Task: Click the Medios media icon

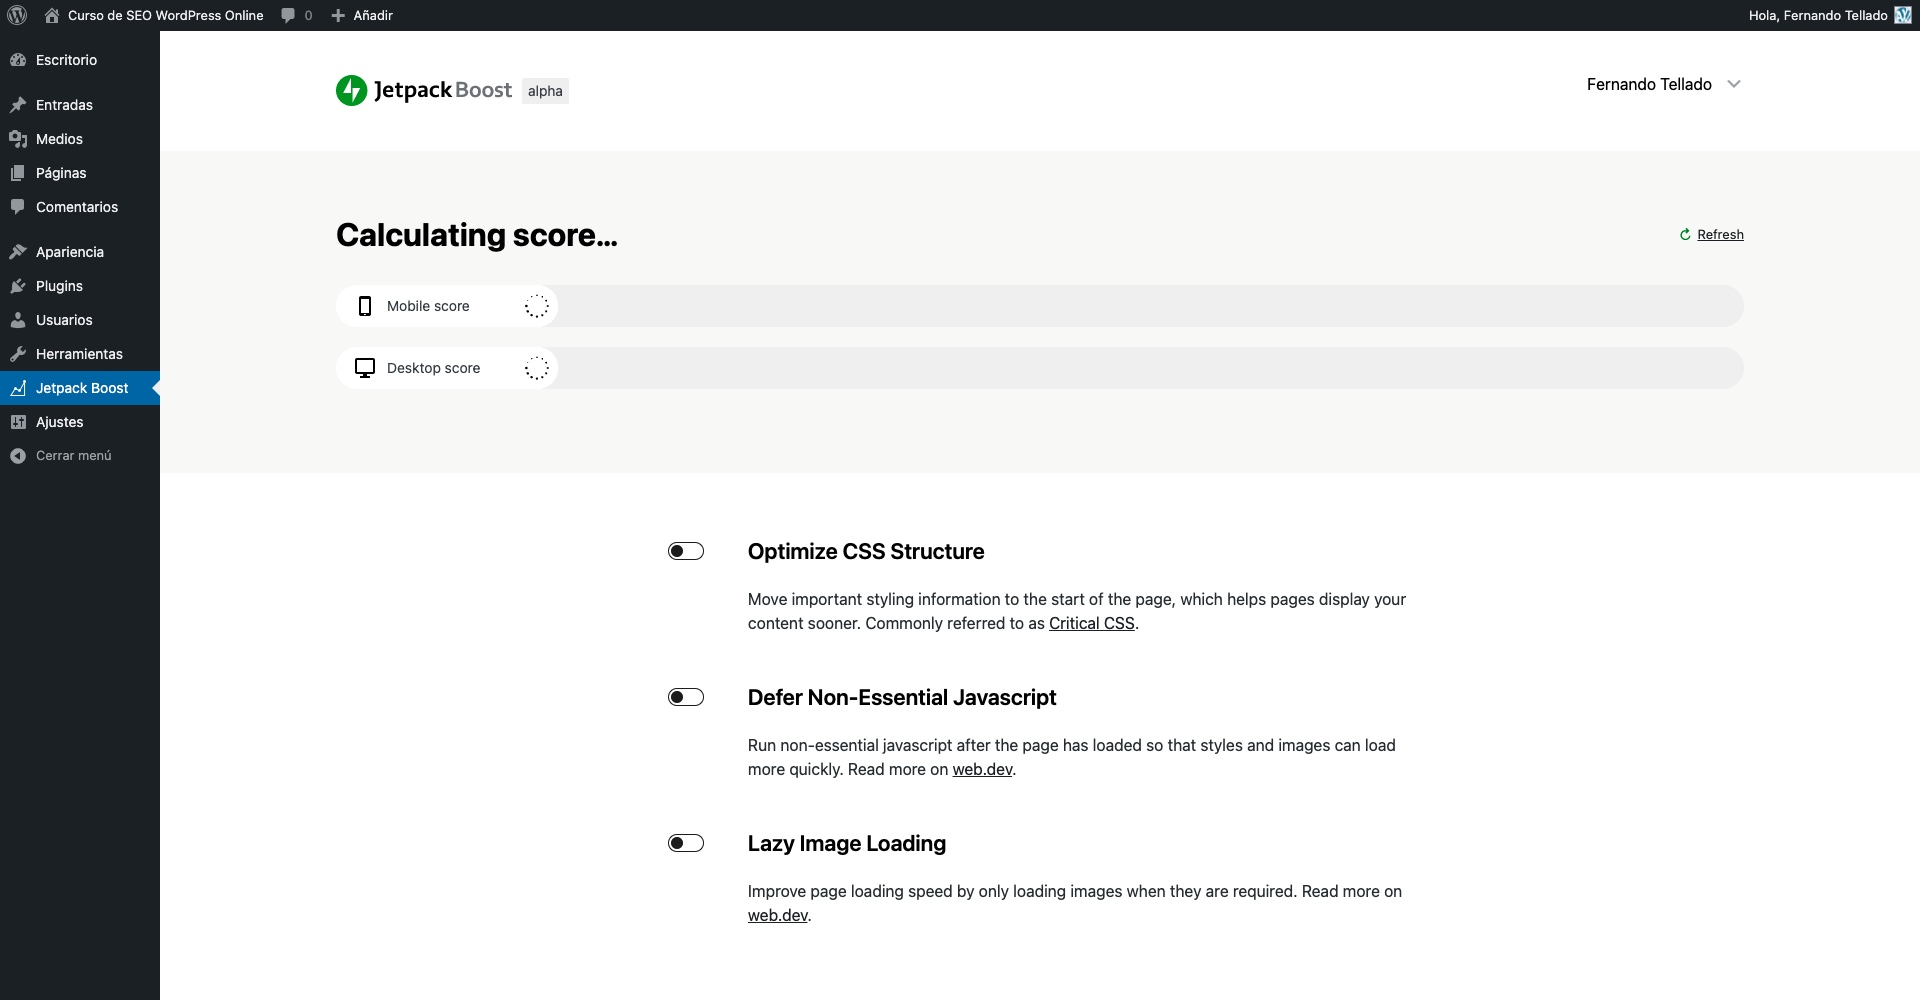Action: (x=18, y=139)
